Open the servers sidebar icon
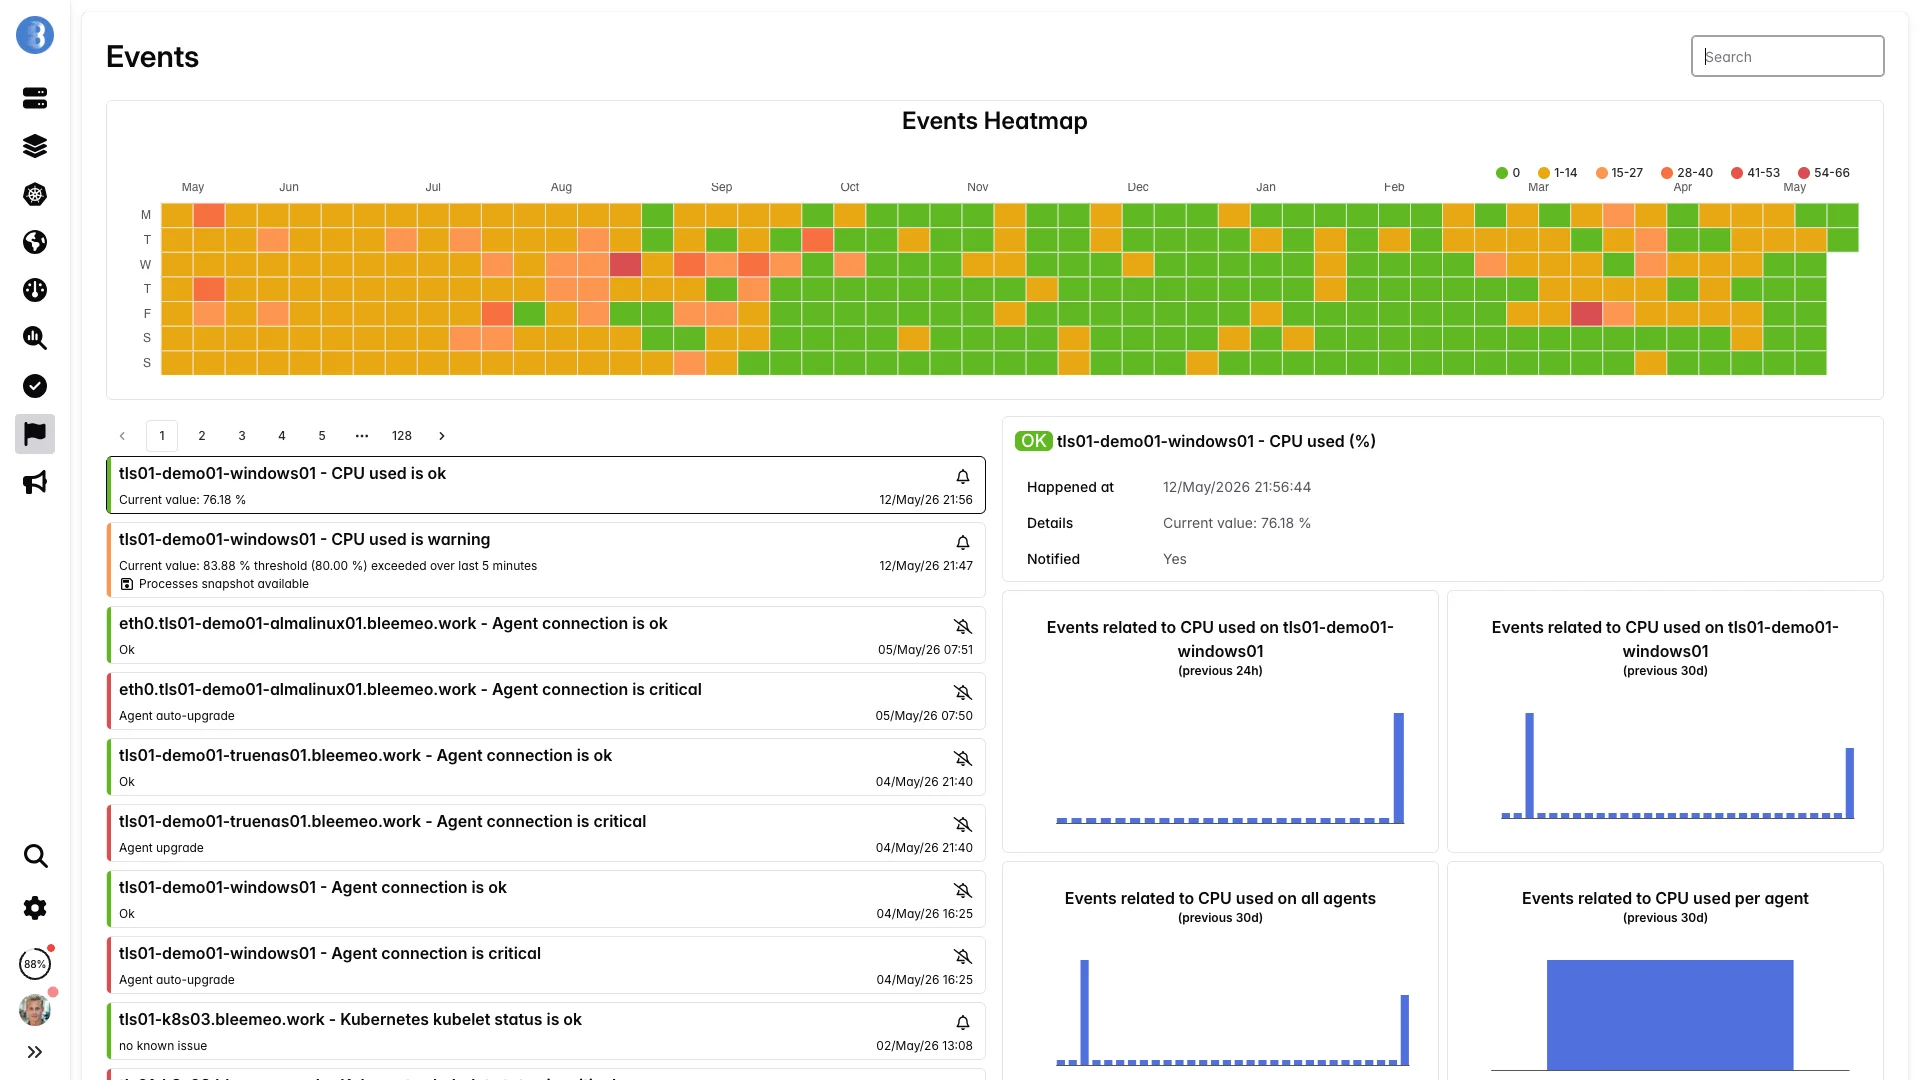The height and width of the screenshot is (1080, 1920). pos(35,98)
